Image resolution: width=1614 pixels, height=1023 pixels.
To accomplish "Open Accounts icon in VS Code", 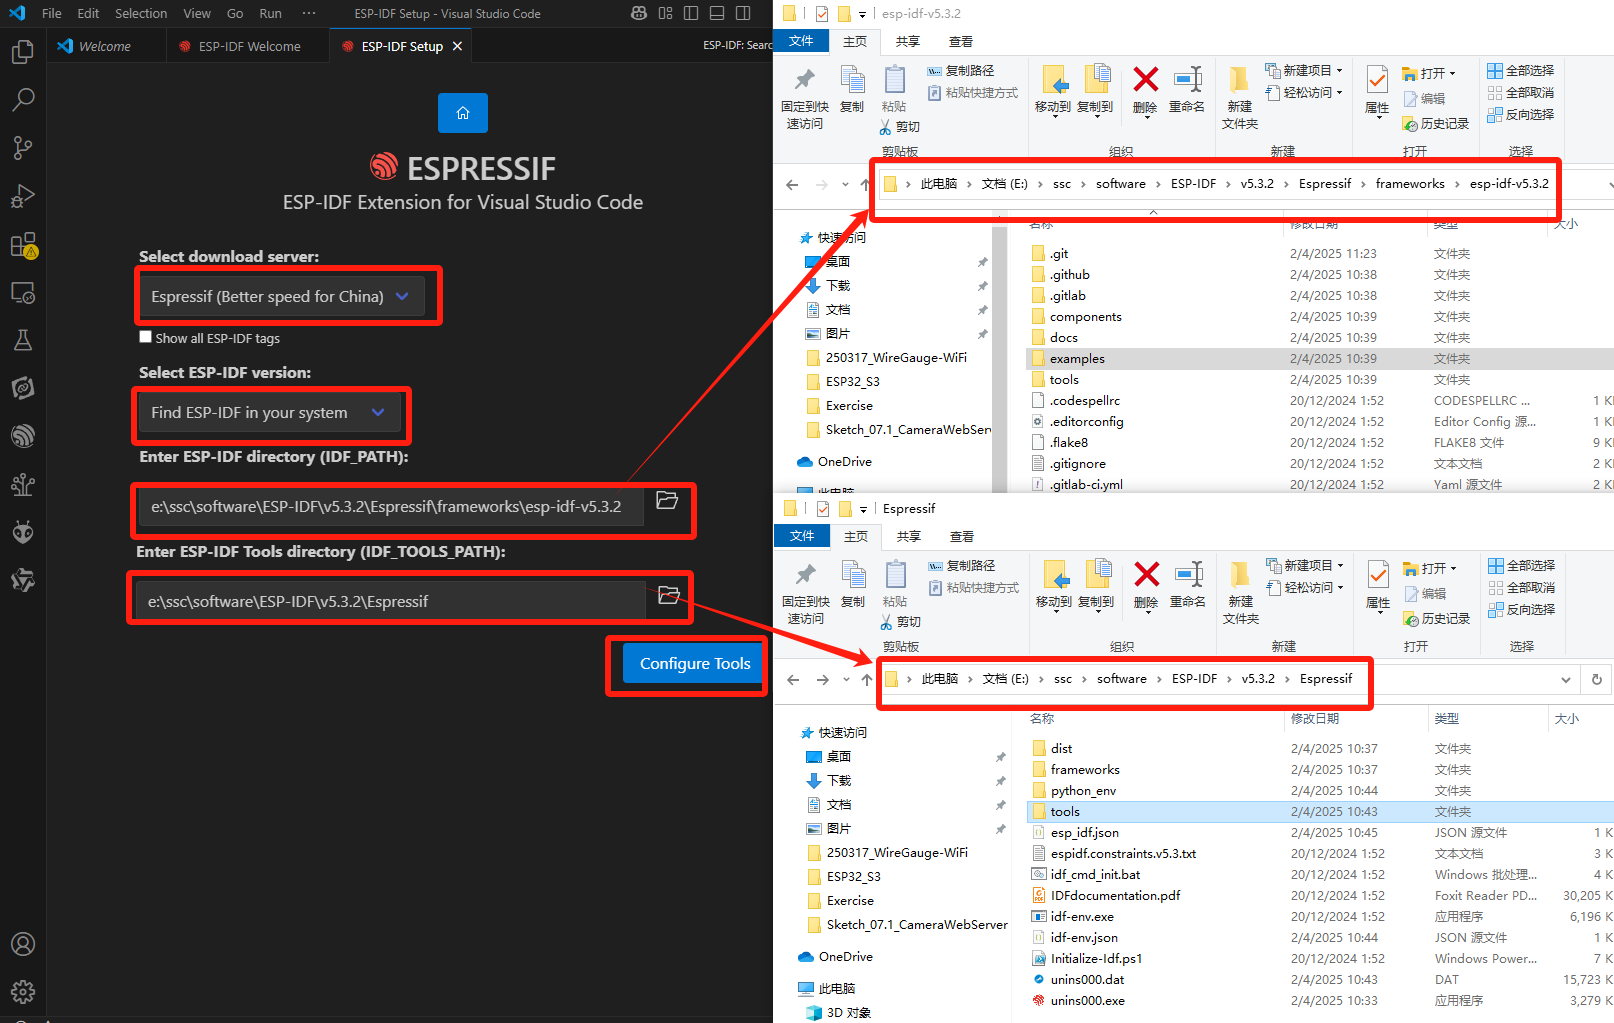I will [x=23, y=944].
